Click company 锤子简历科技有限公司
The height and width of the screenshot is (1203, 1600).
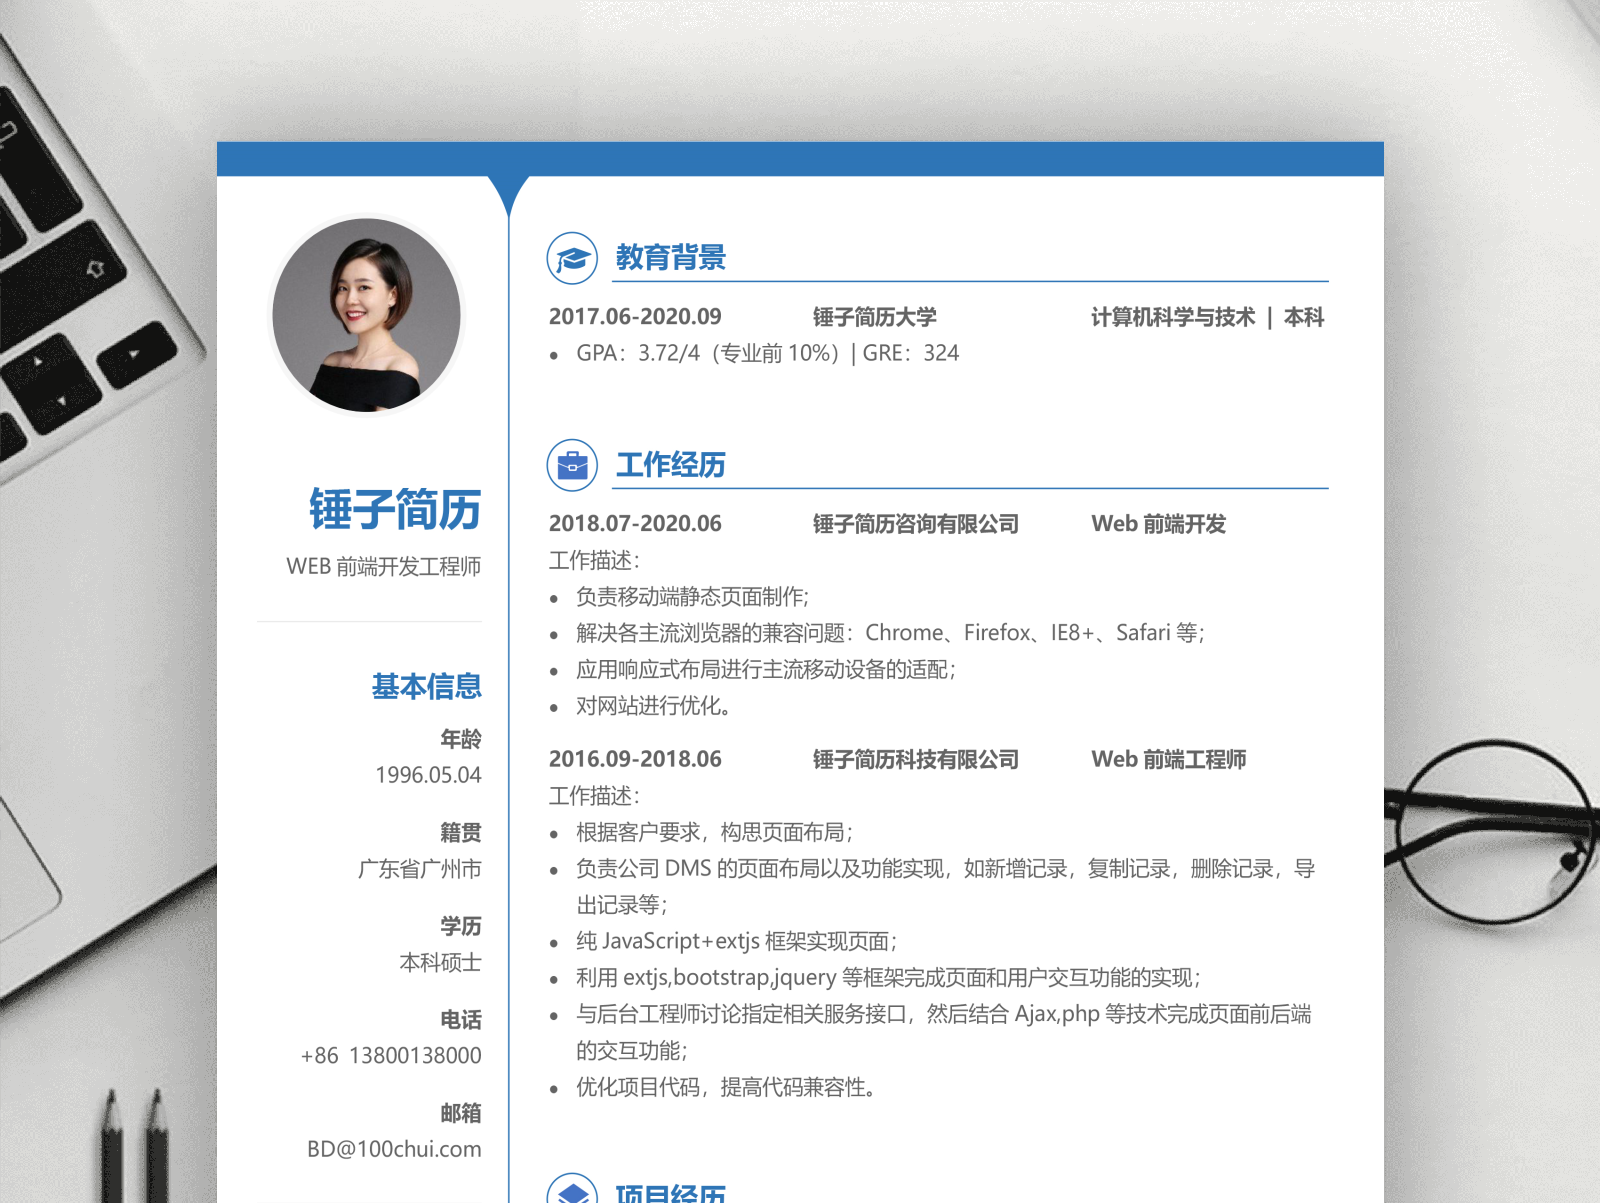[x=916, y=759]
